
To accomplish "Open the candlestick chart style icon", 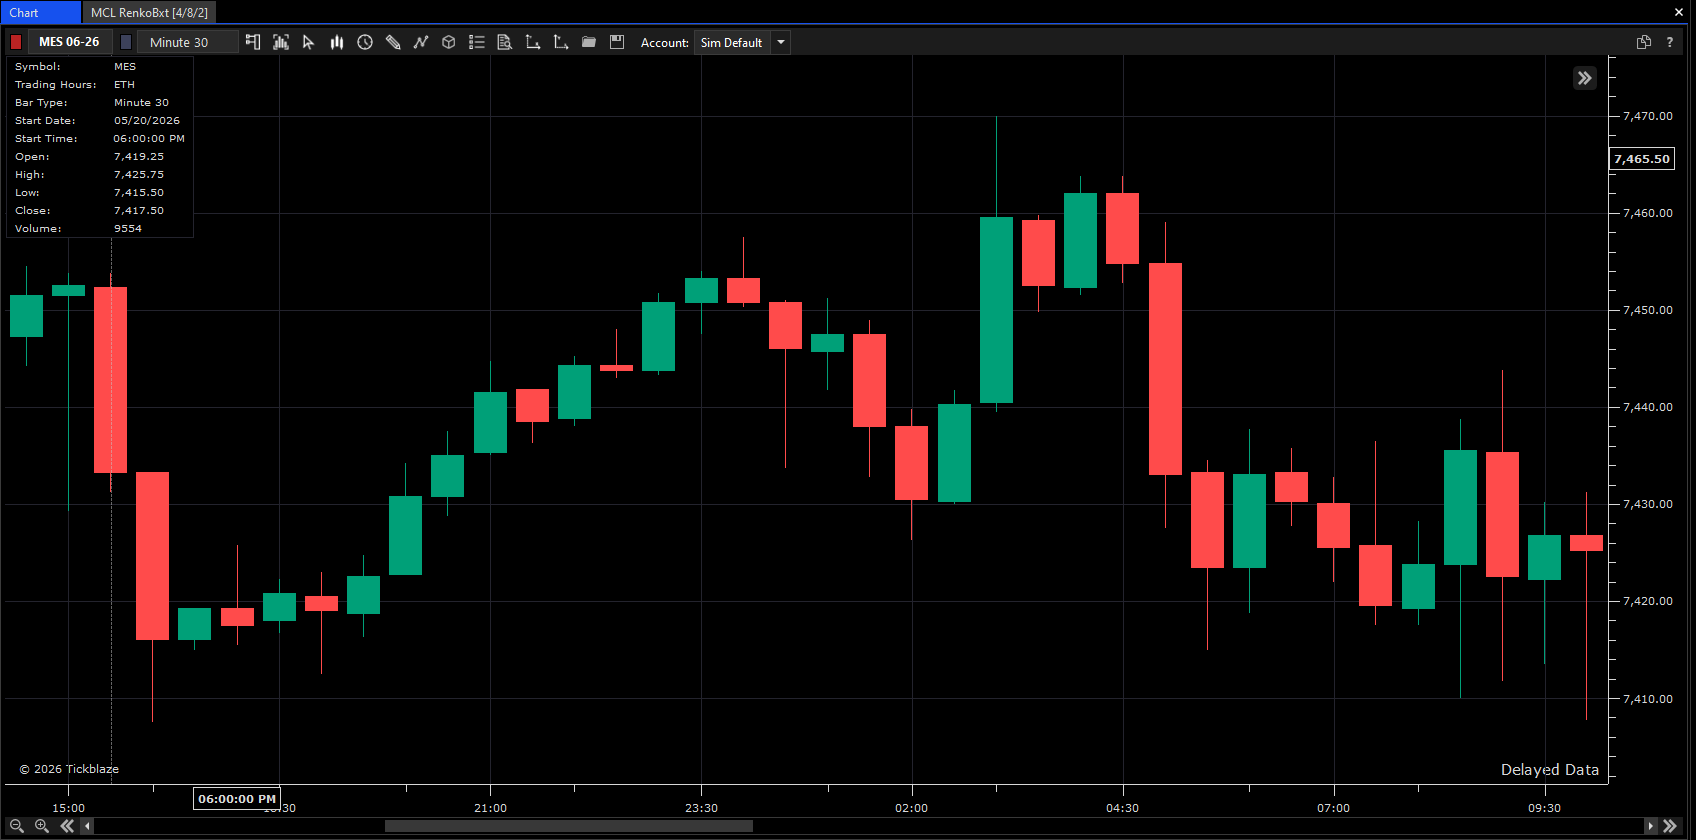I will 337,42.
